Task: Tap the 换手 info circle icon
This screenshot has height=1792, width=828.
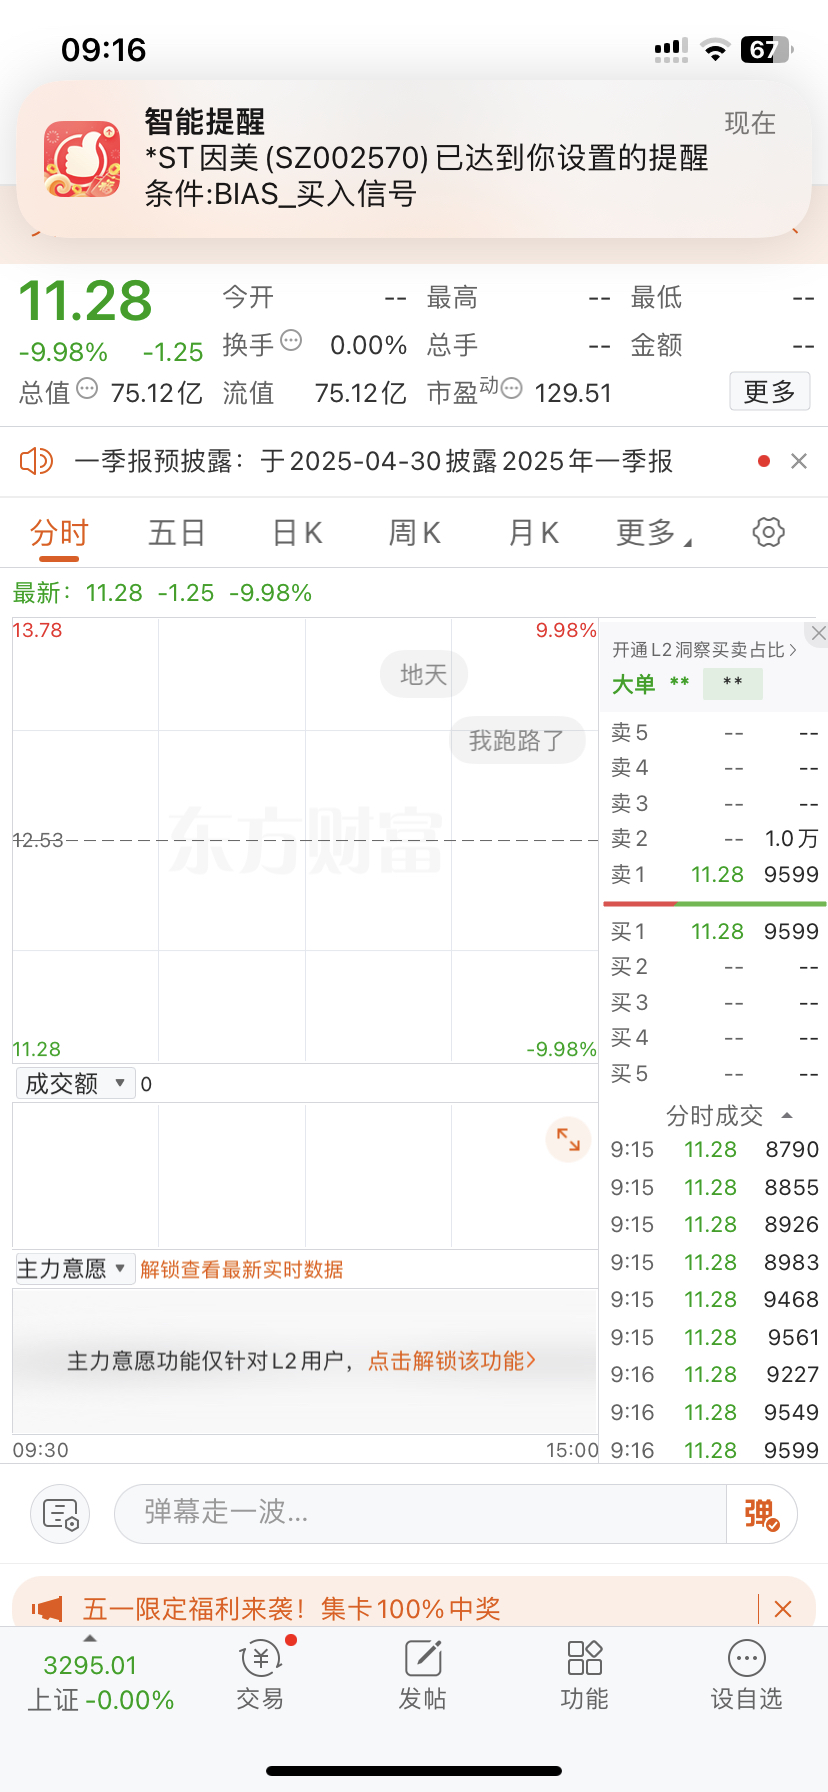Action: [x=291, y=341]
